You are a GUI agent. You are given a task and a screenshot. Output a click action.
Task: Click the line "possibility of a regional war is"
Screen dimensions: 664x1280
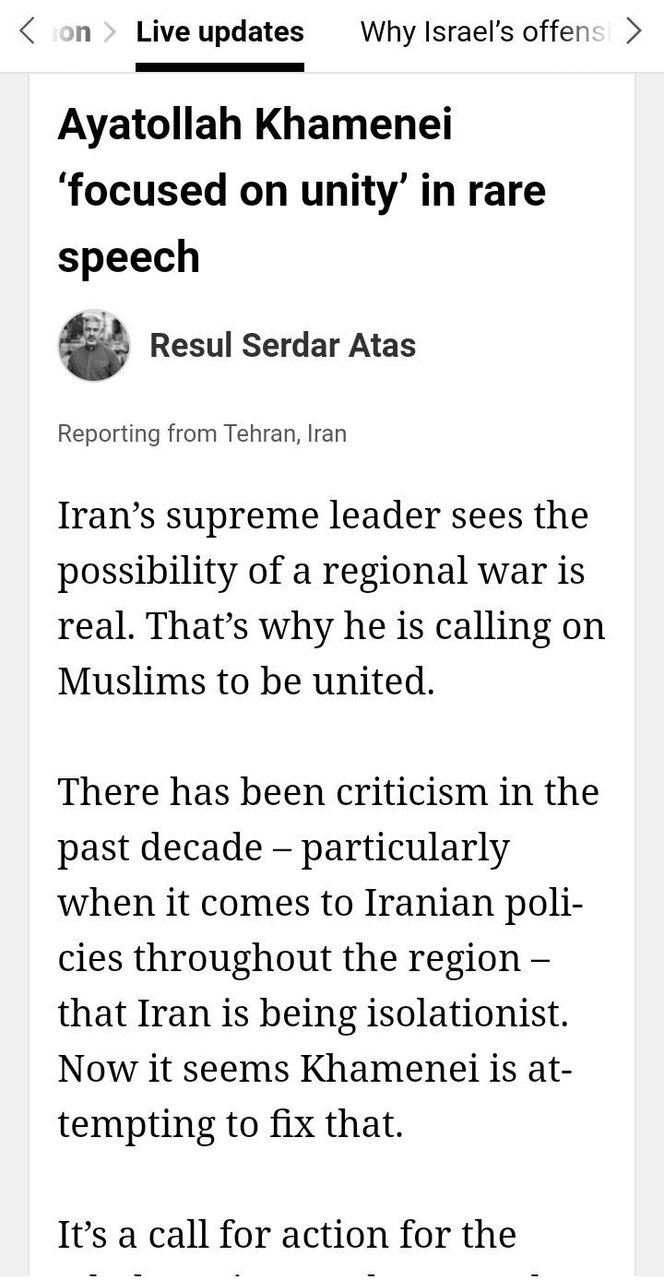[x=321, y=572]
